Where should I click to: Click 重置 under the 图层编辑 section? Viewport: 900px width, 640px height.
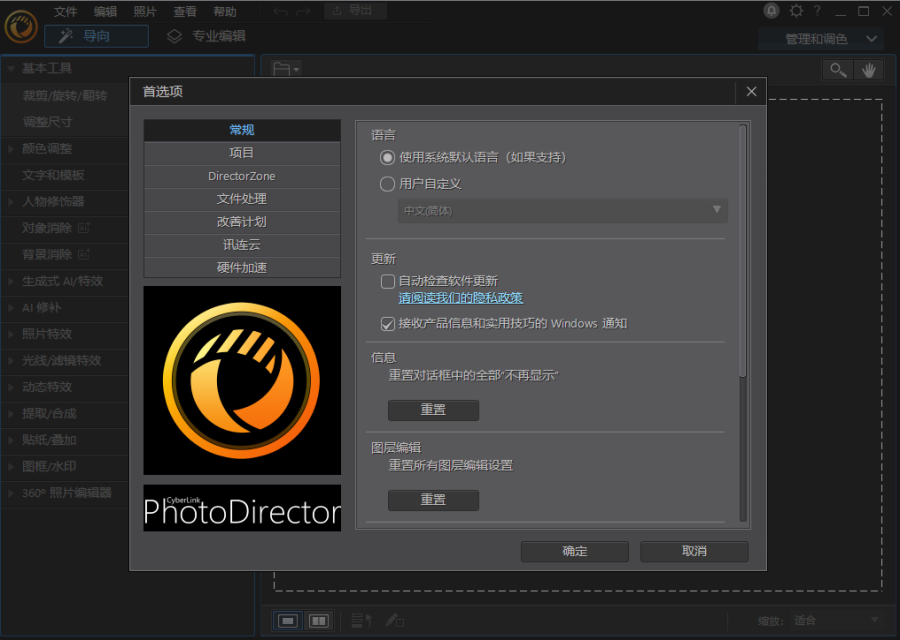click(433, 500)
